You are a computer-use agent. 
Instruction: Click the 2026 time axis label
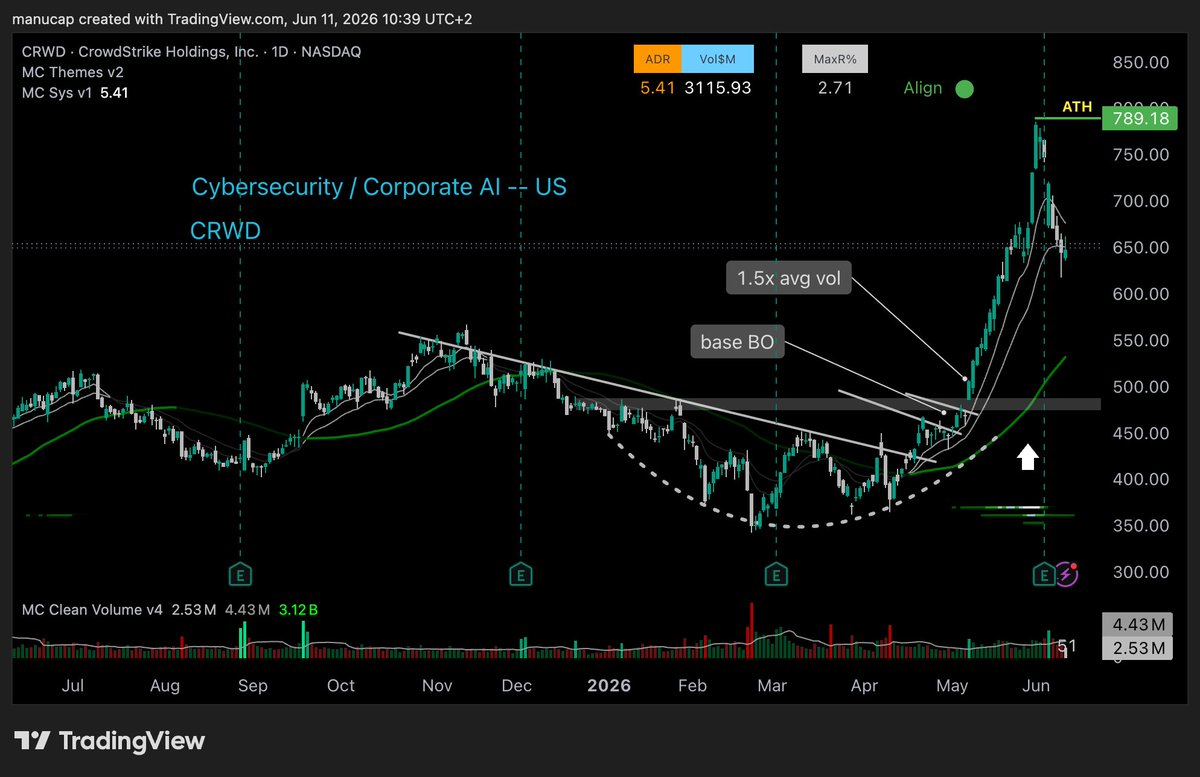click(609, 686)
